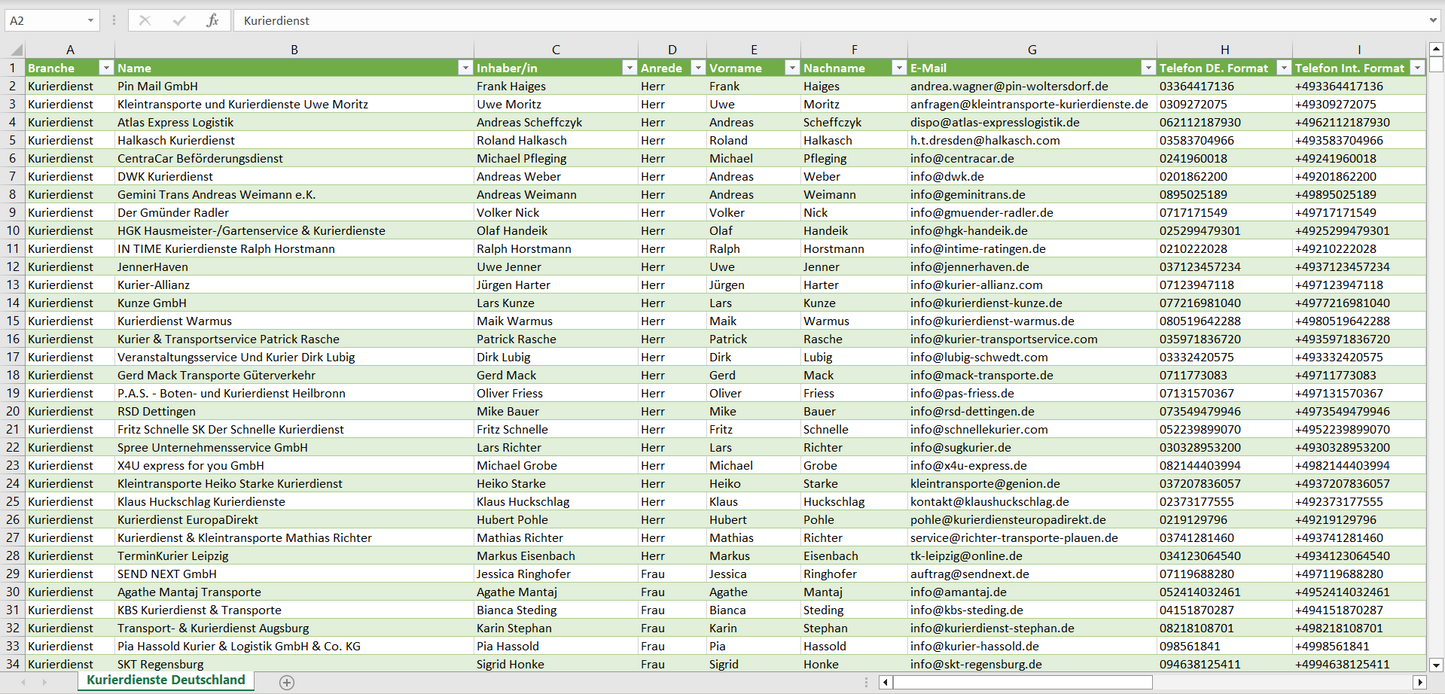1445x694 pixels.
Task: Click the Select All corner triangle
Action: 16,50
